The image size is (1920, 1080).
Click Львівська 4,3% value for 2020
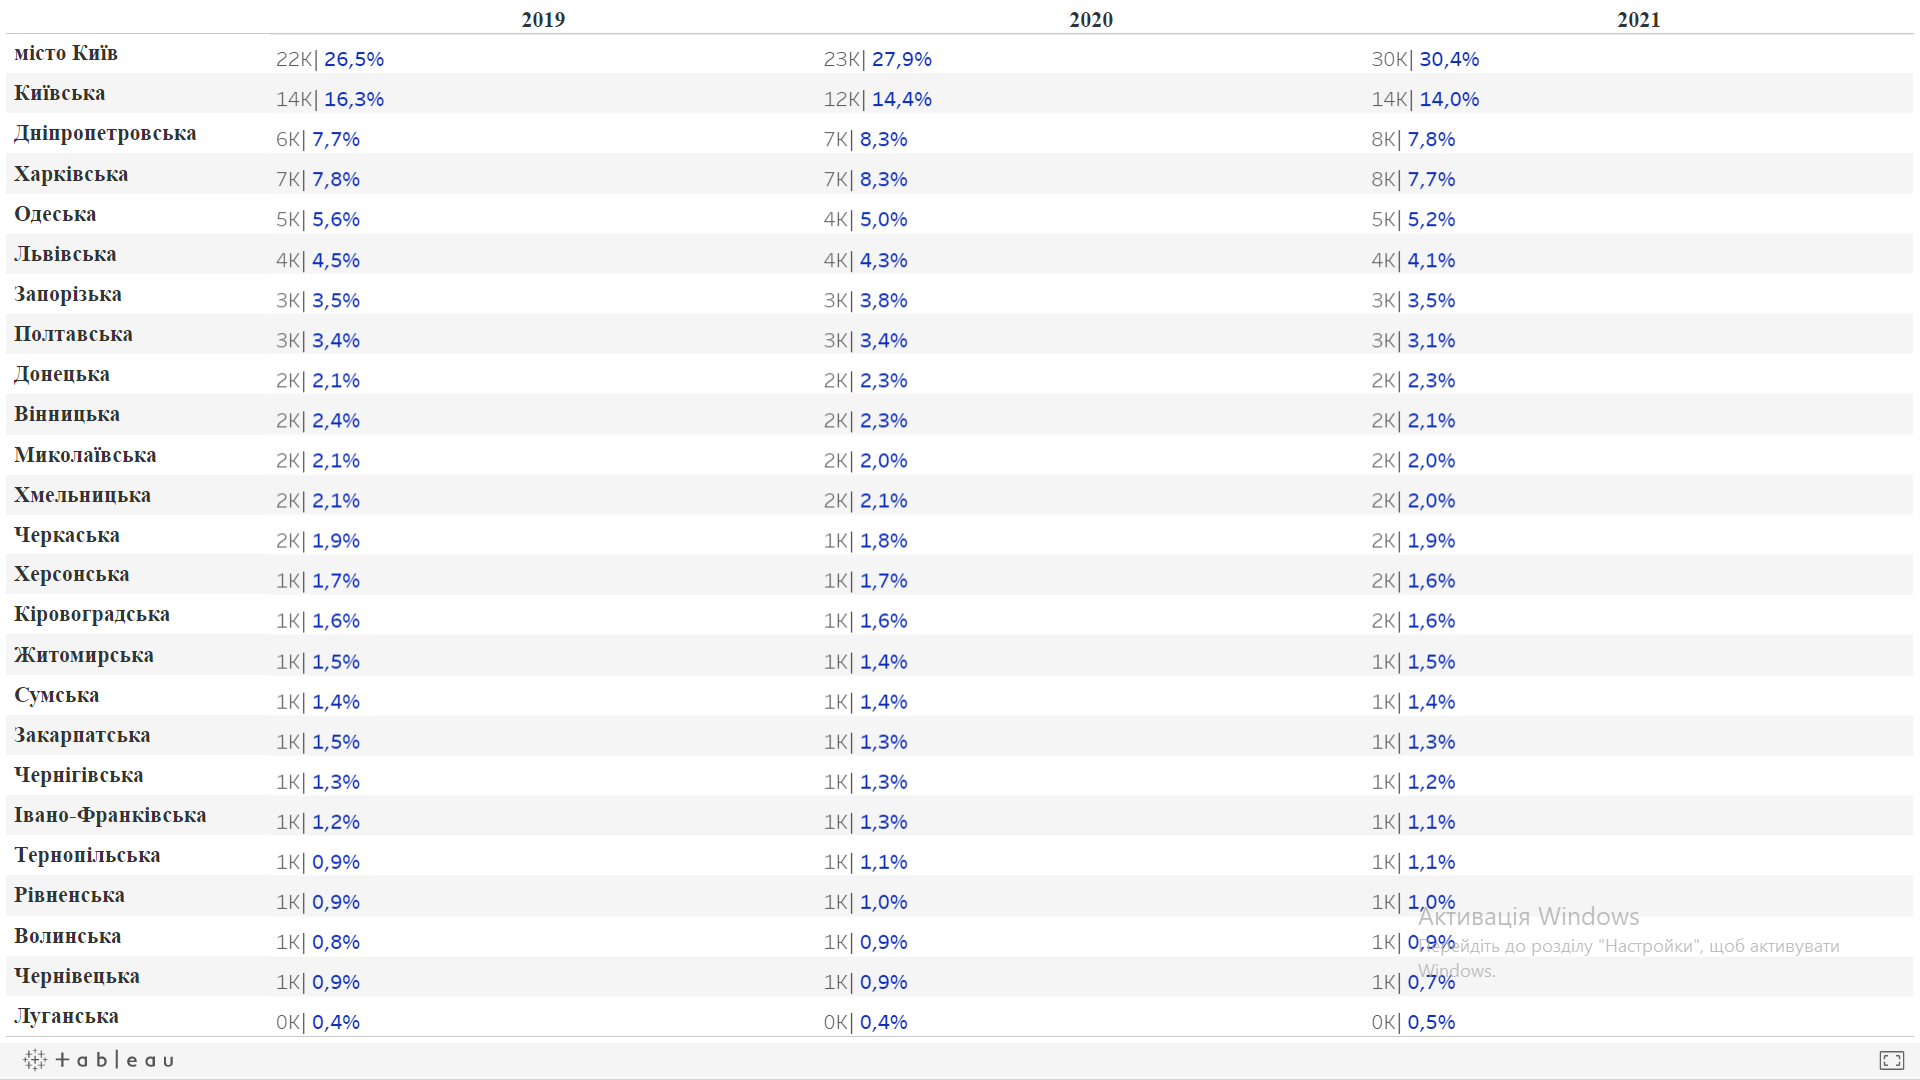click(883, 261)
